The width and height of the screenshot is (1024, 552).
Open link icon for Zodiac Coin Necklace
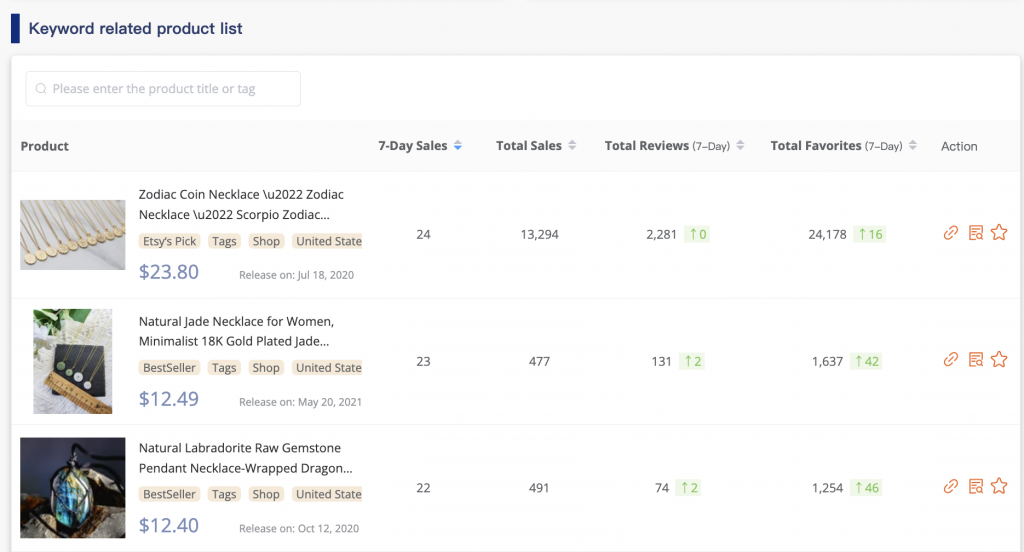(951, 233)
